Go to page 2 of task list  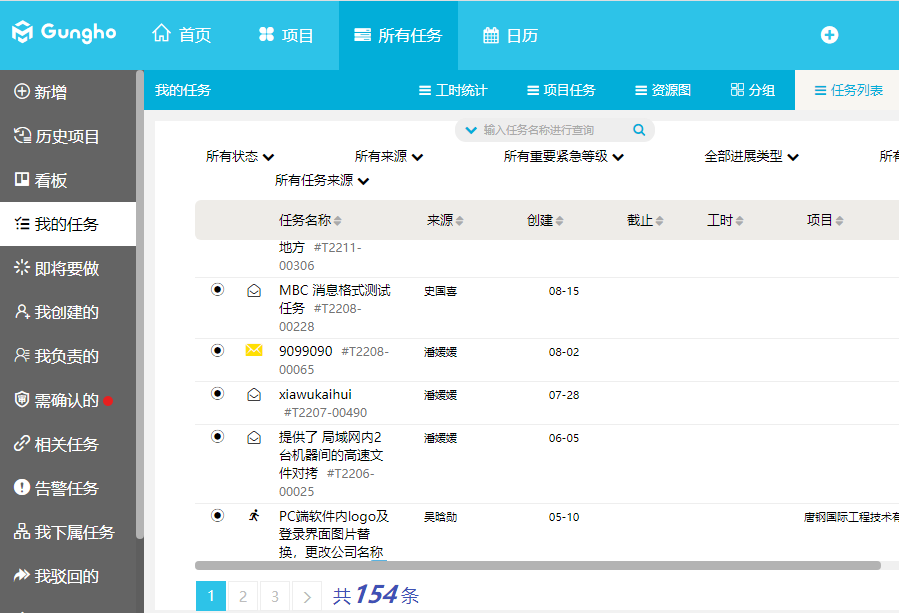242,597
